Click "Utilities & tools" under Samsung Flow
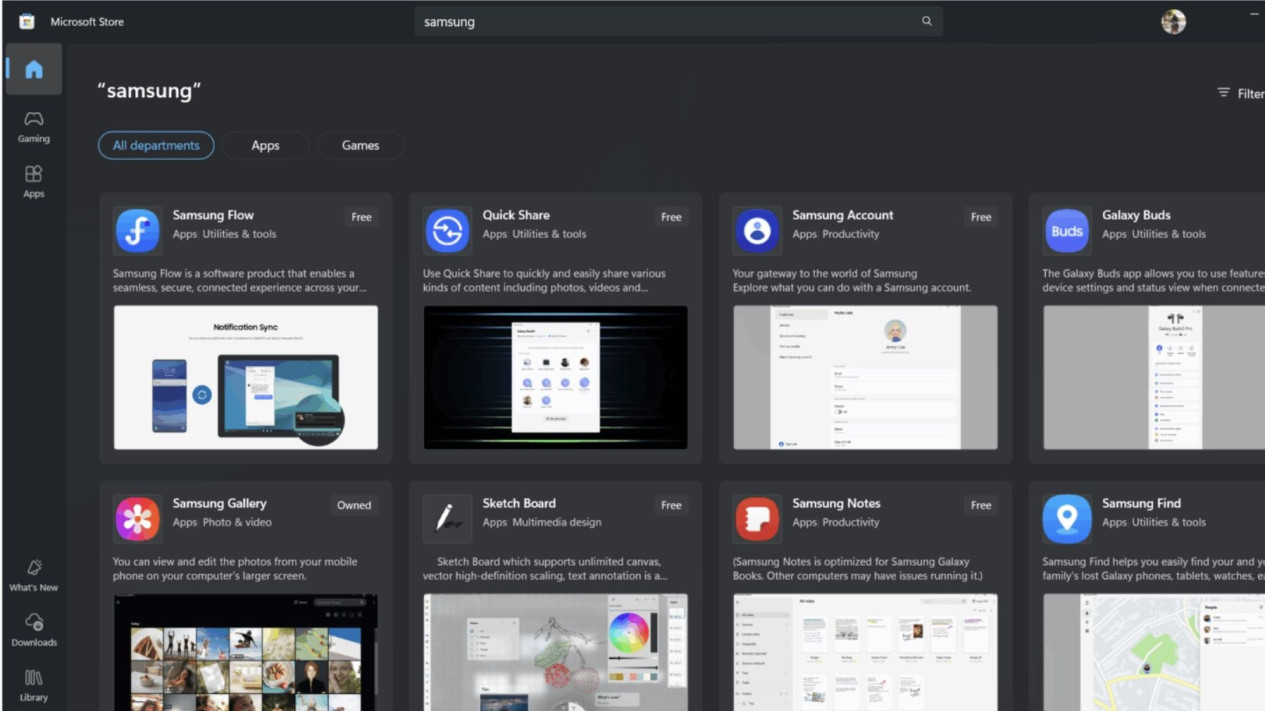The height and width of the screenshot is (711, 1265). (x=239, y=234)
